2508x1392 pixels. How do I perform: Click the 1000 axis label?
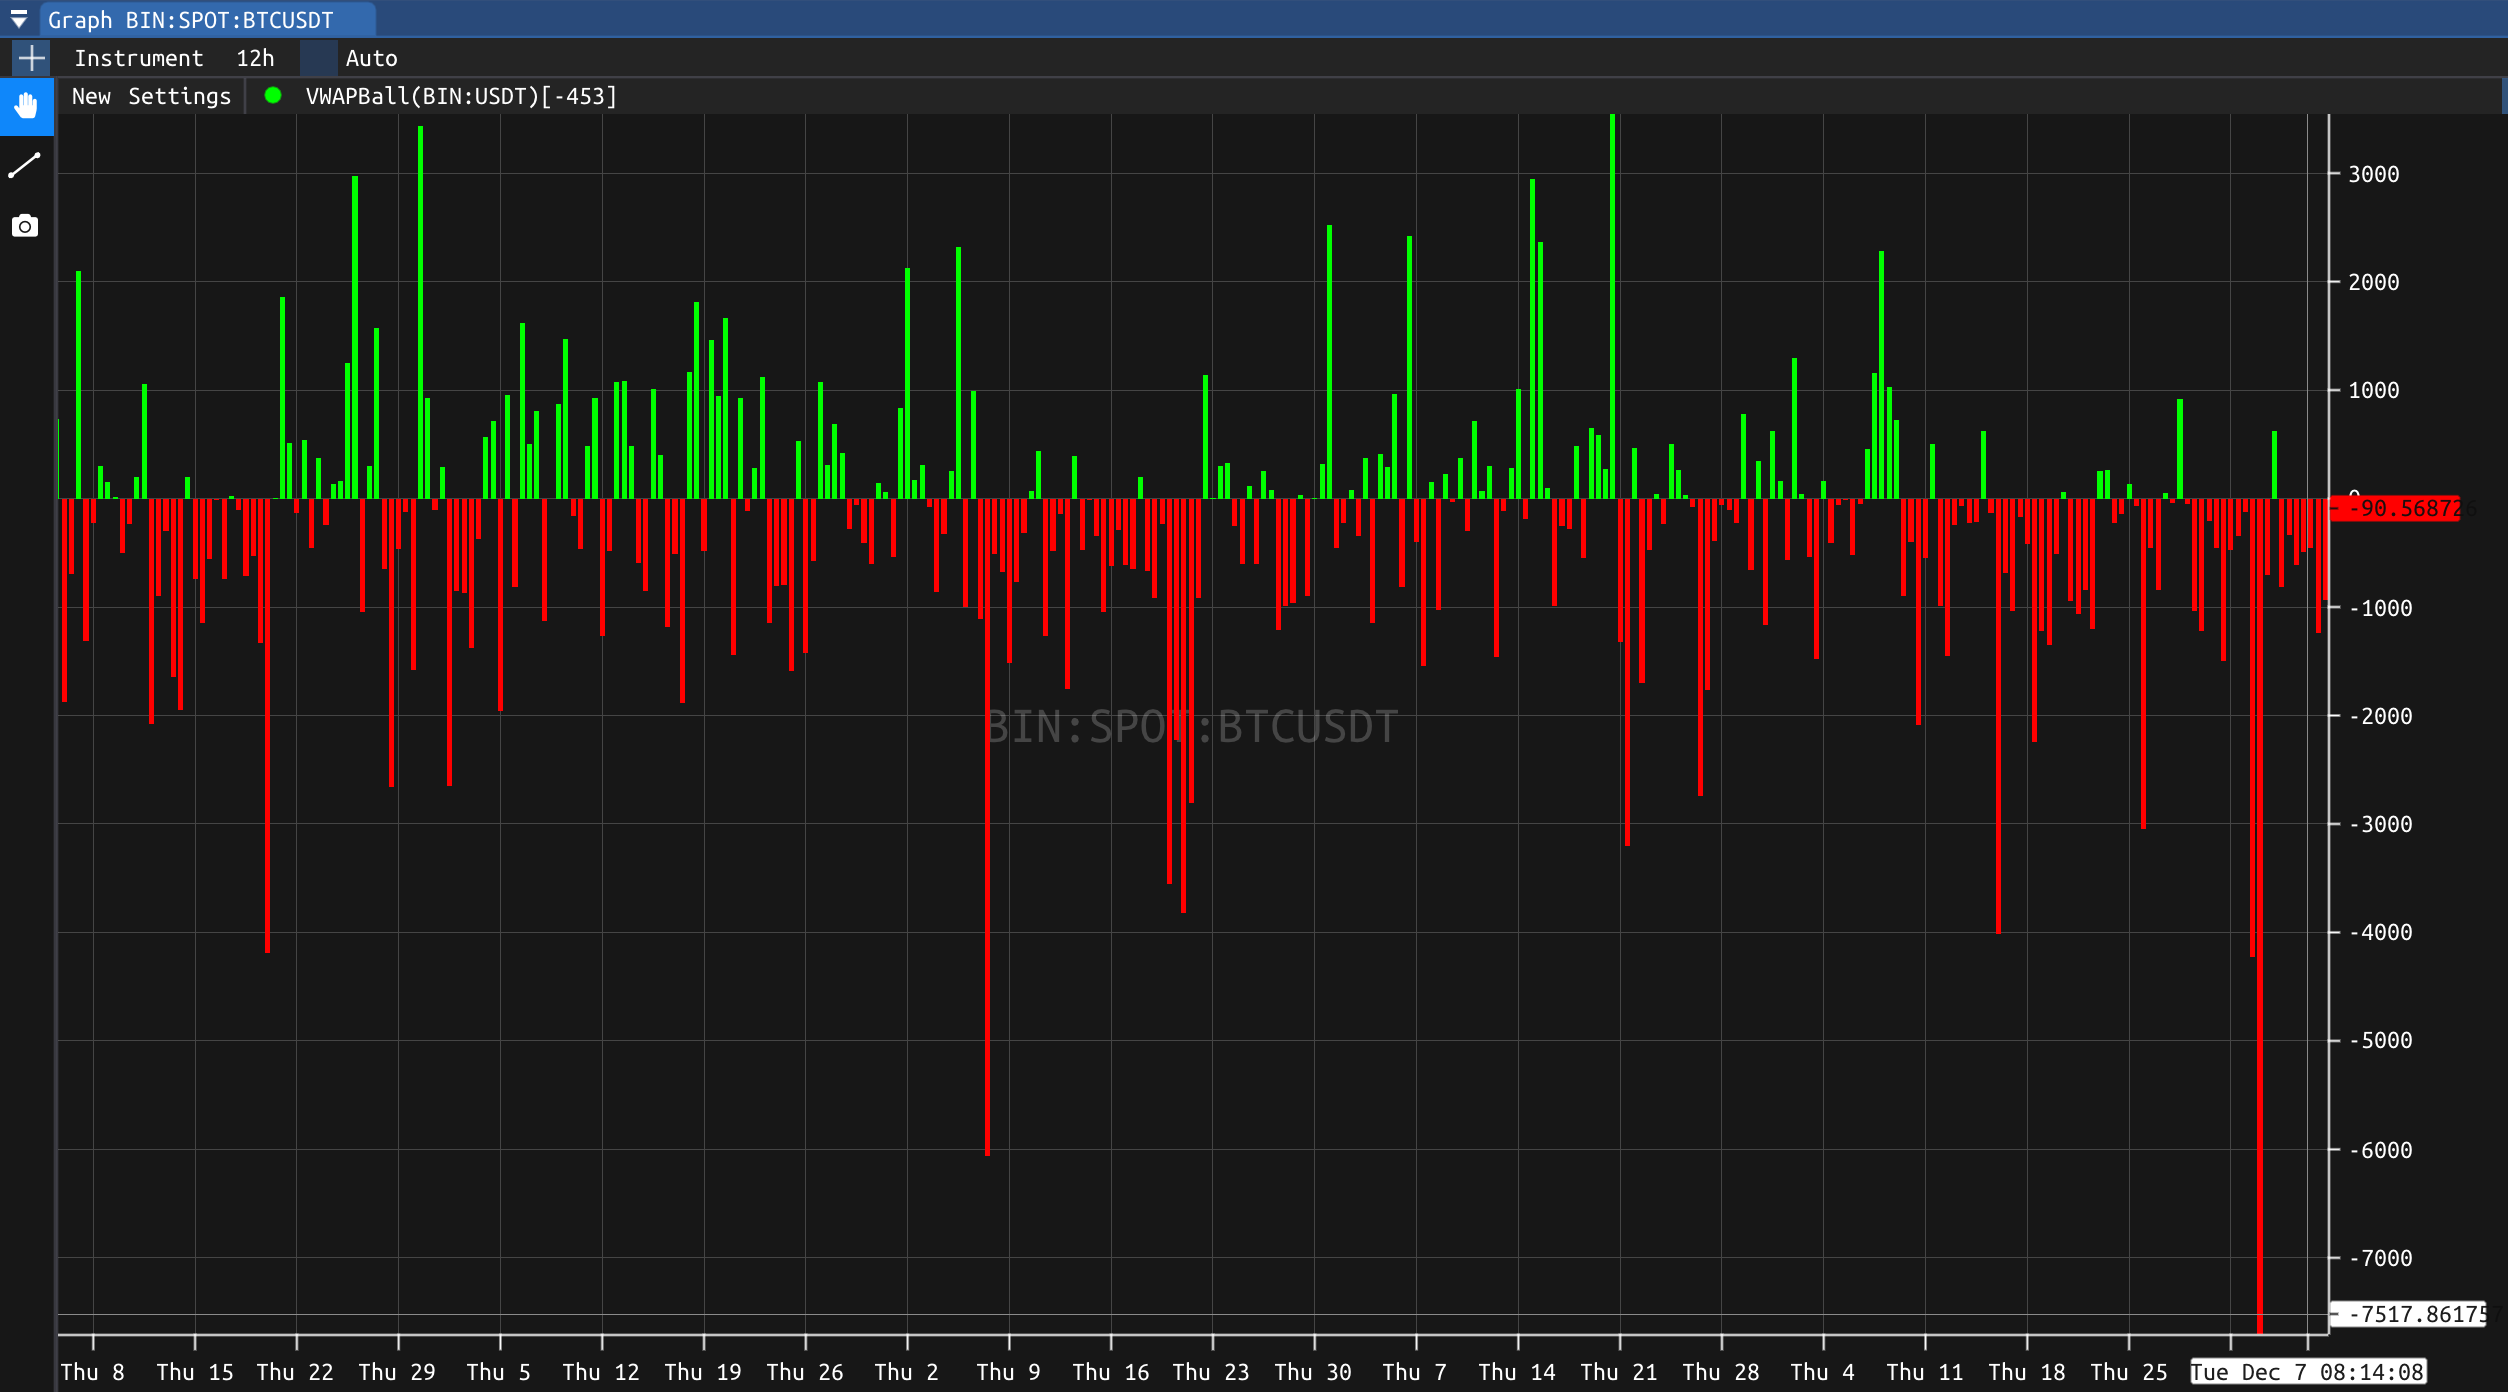[x=2373, y=391]
